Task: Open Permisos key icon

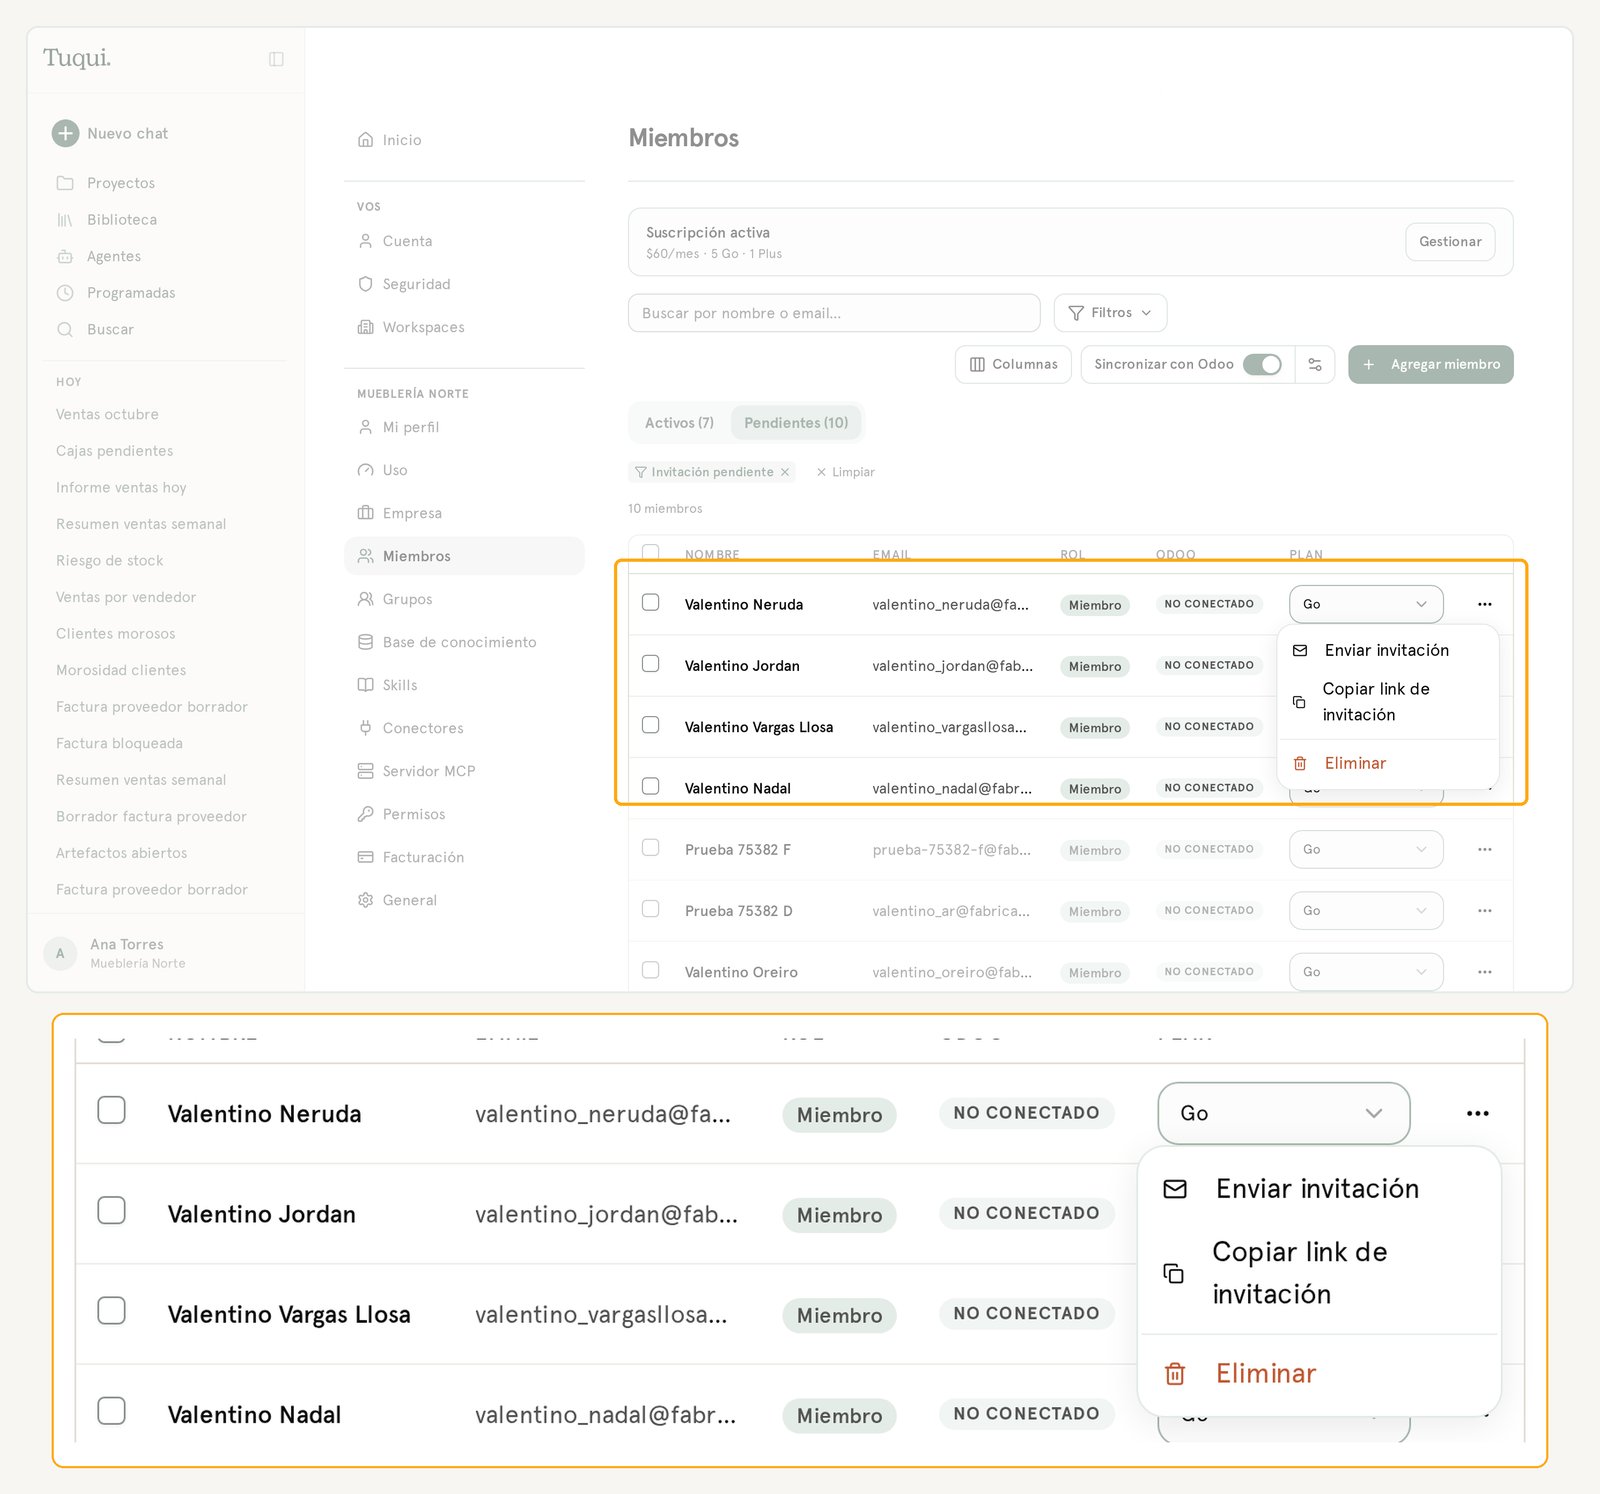Action: coord(366,814)
